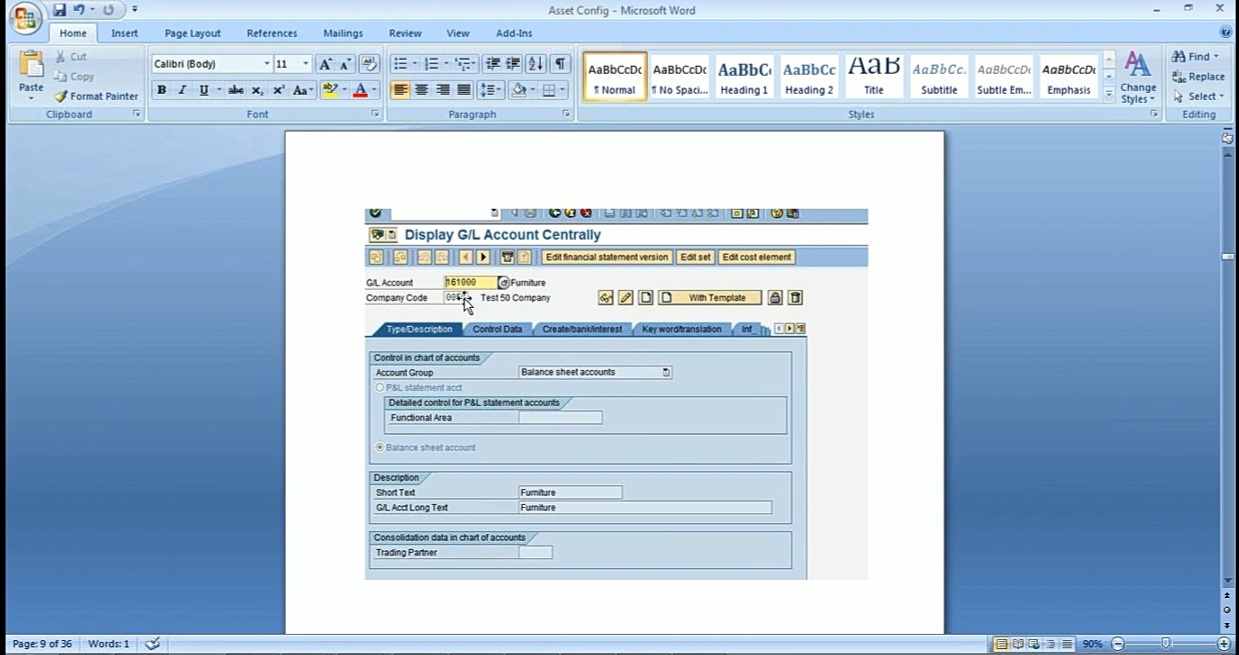Check proofing errors in status bar
Viewport: 1239px width, 655px height.
click(x=152, y=644)
